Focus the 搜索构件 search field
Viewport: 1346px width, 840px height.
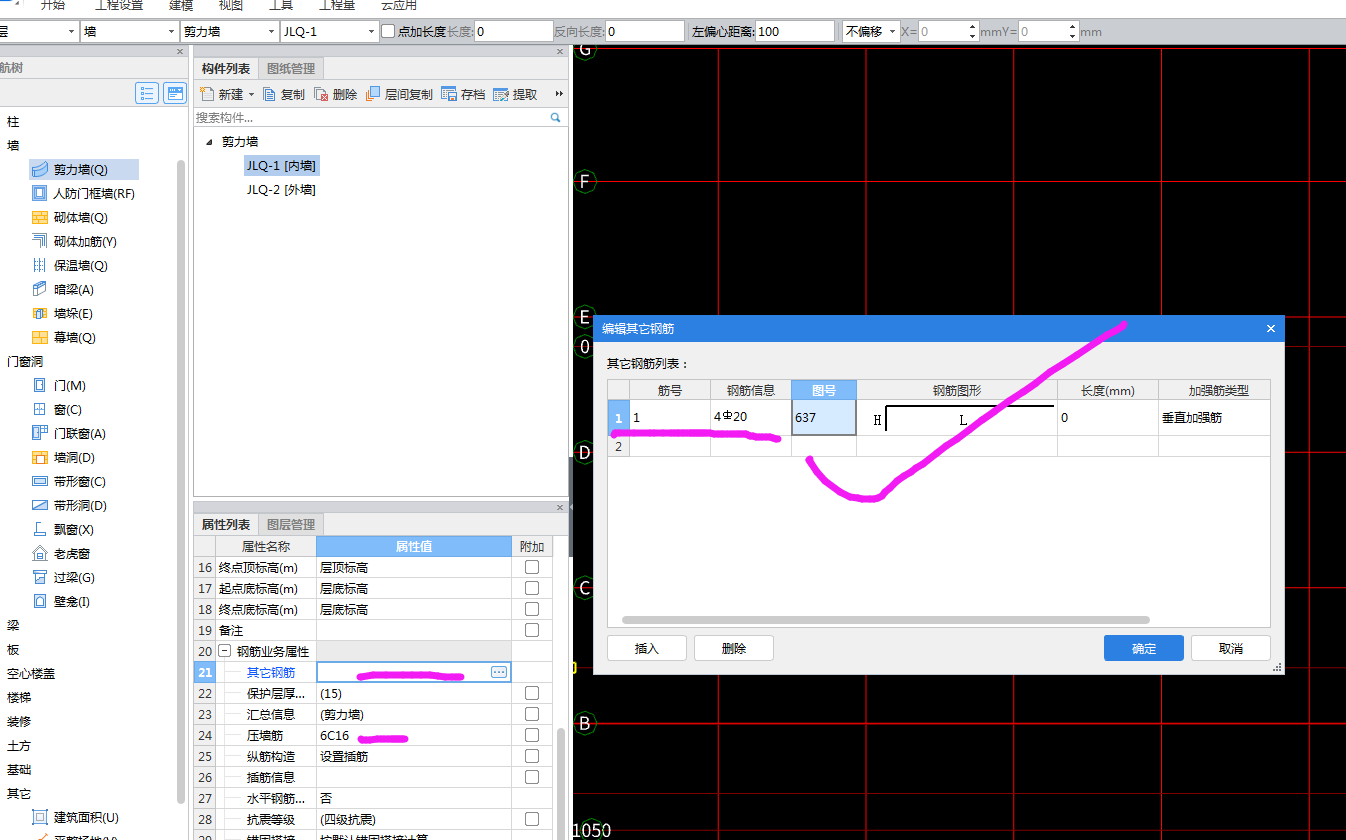point(372,118)
